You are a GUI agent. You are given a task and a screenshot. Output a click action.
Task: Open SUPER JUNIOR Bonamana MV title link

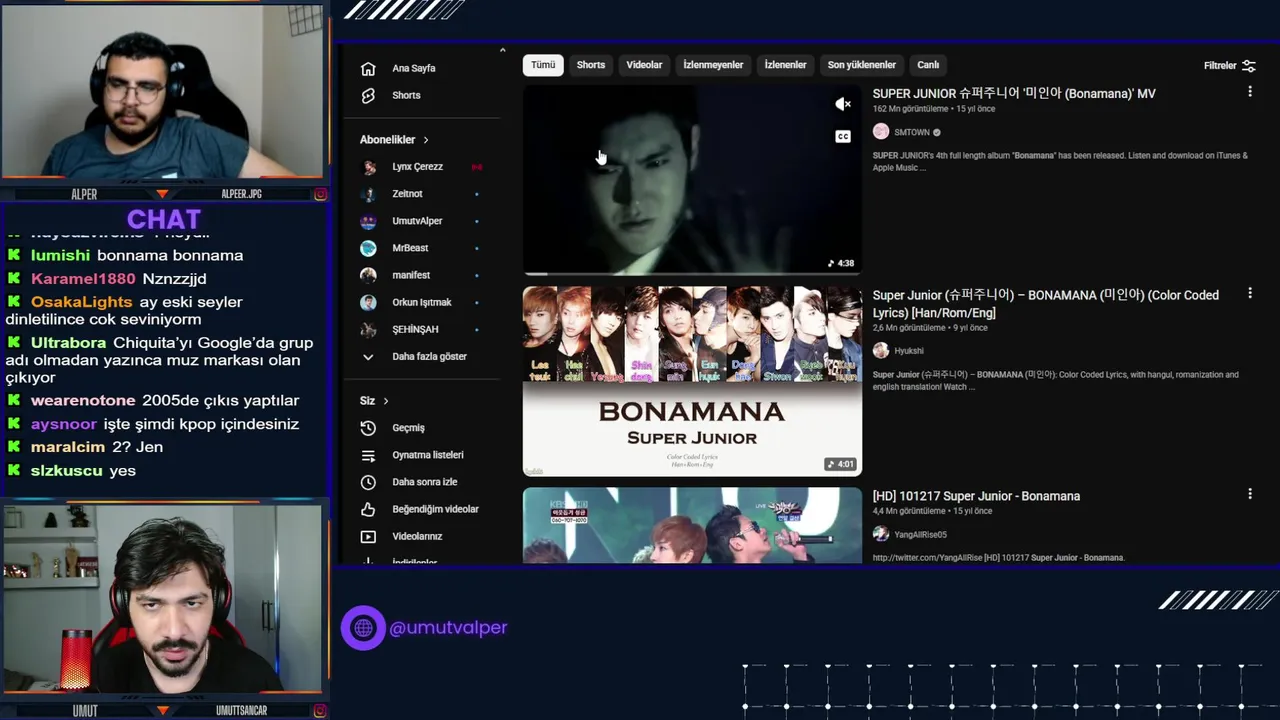tap(1014, 94)
